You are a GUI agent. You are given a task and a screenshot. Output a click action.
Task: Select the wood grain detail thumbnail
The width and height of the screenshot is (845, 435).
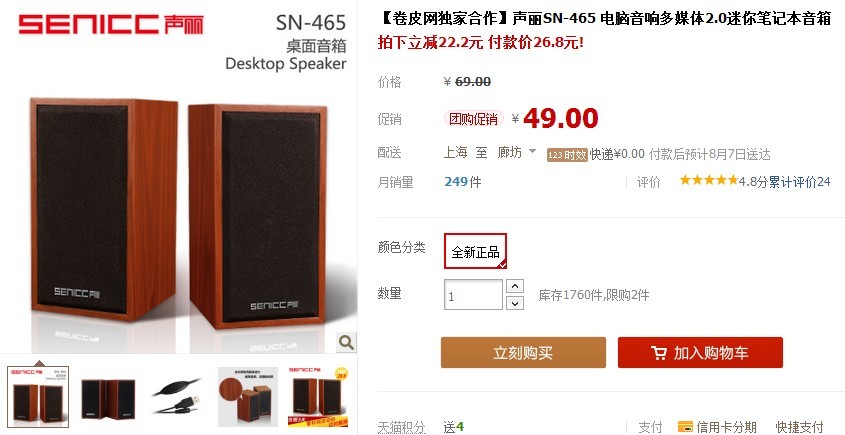click(248, 397)
